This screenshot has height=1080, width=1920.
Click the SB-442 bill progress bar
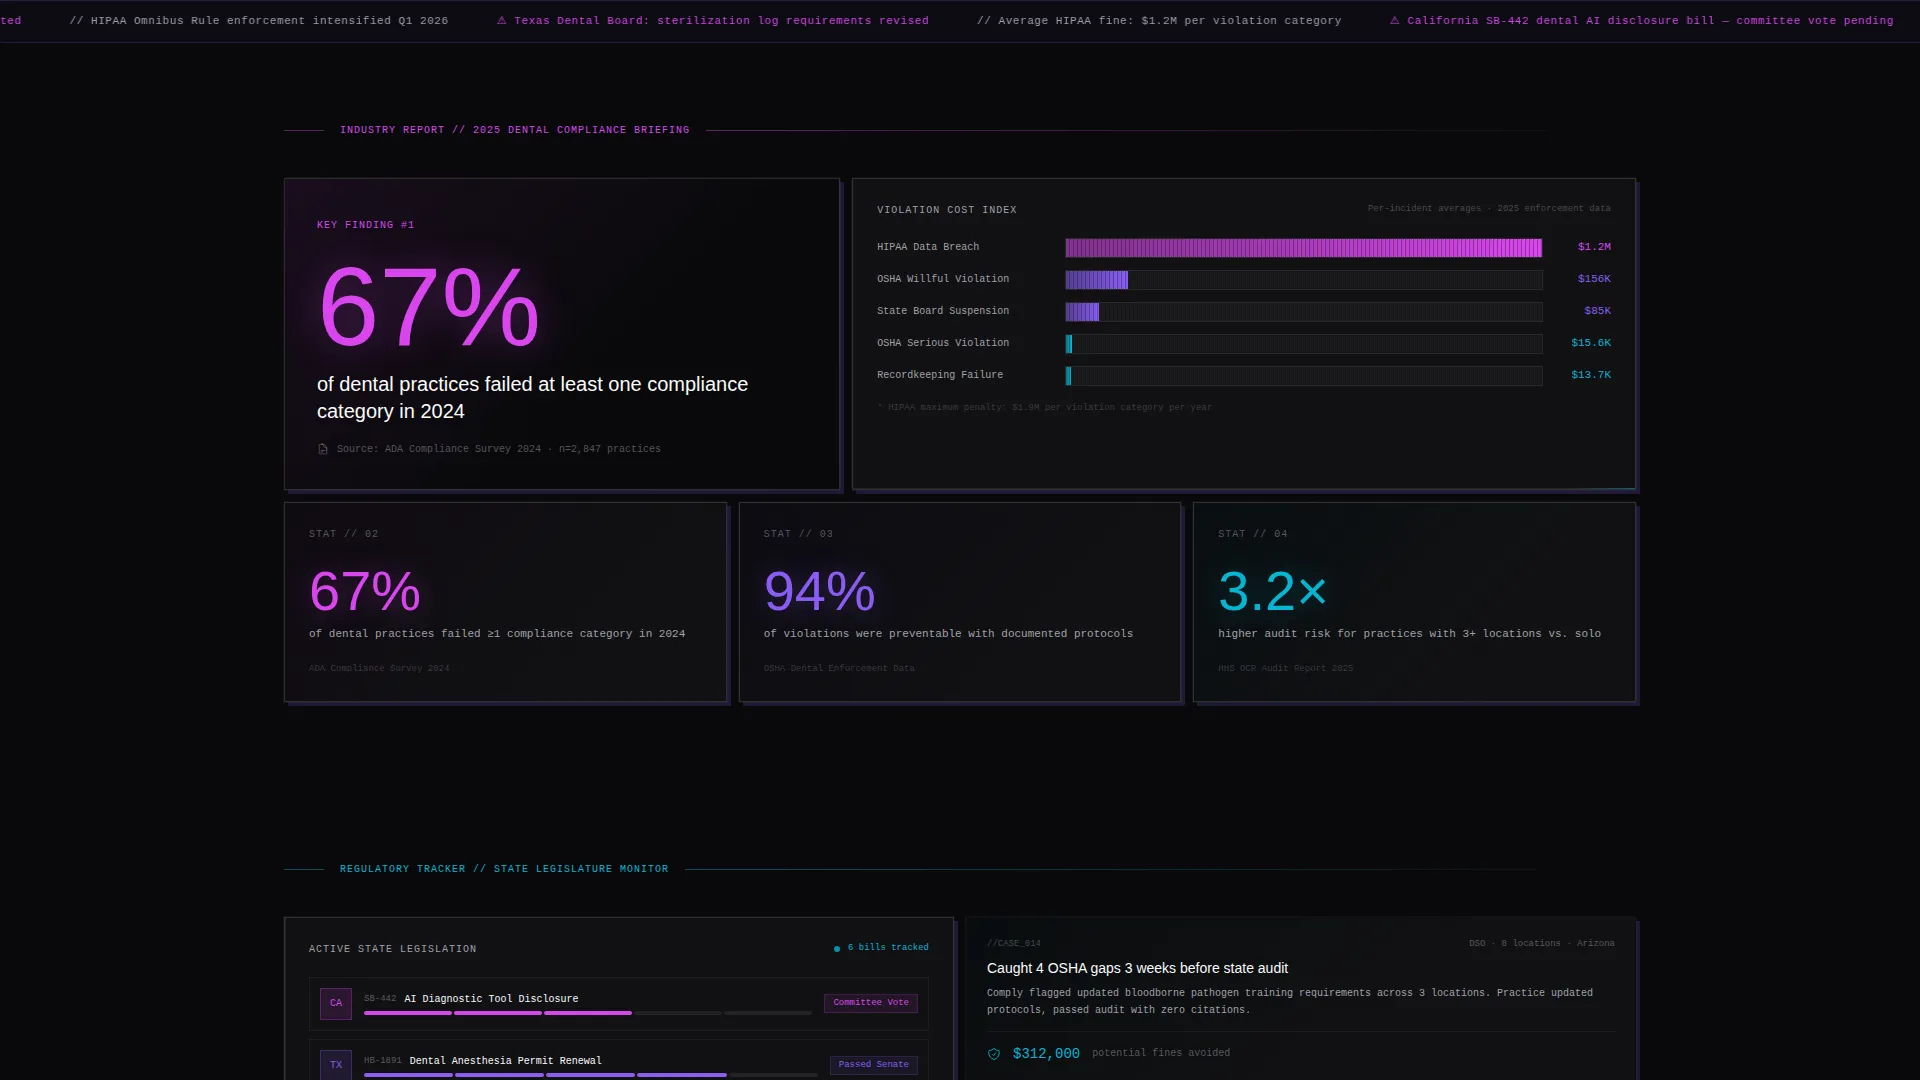[588, 1013]
